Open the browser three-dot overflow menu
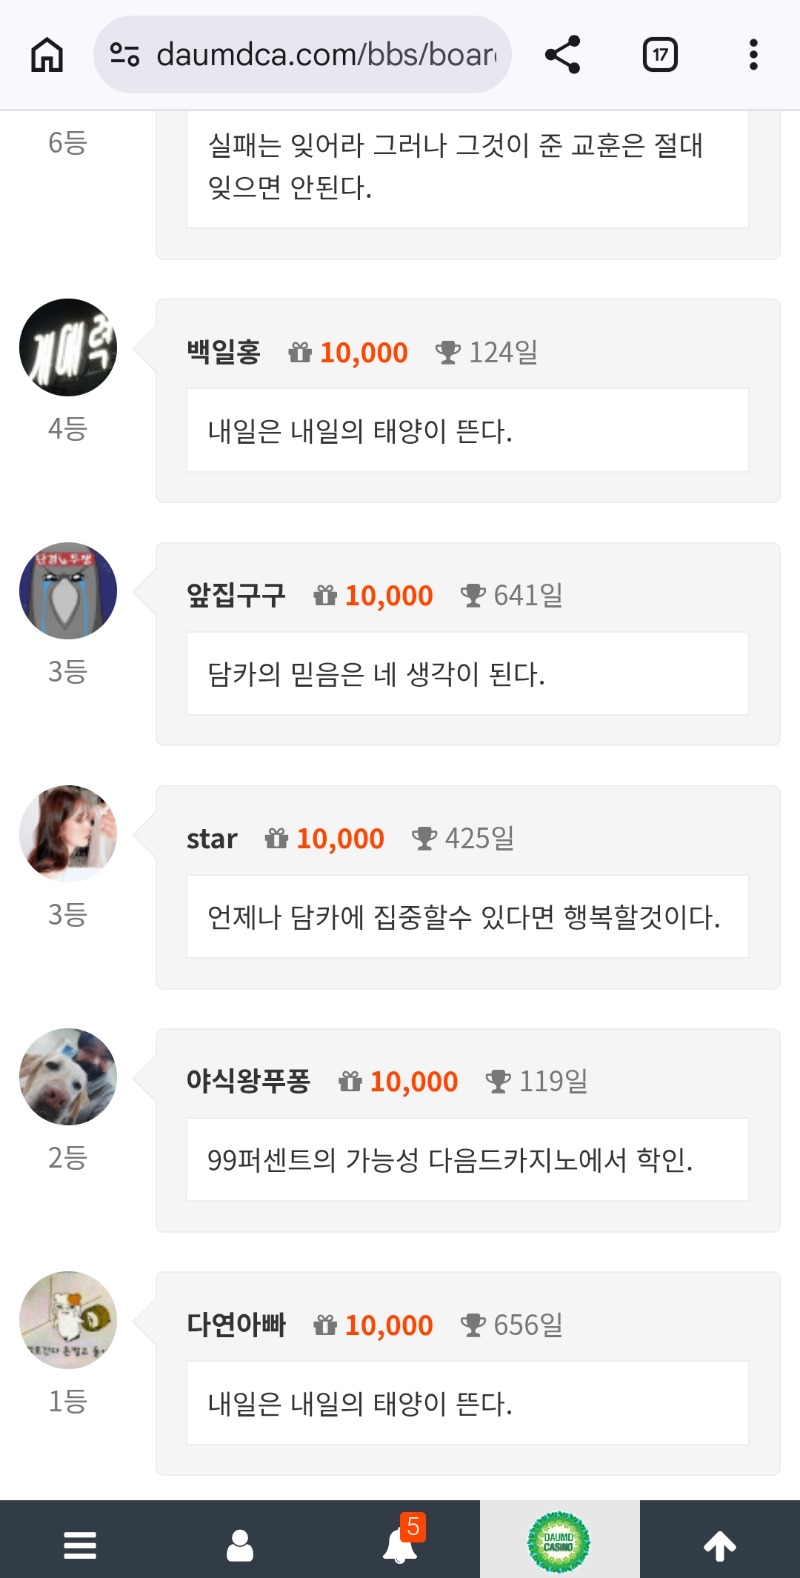Viewport: 800px width, 1578px height. click(753, 55)
